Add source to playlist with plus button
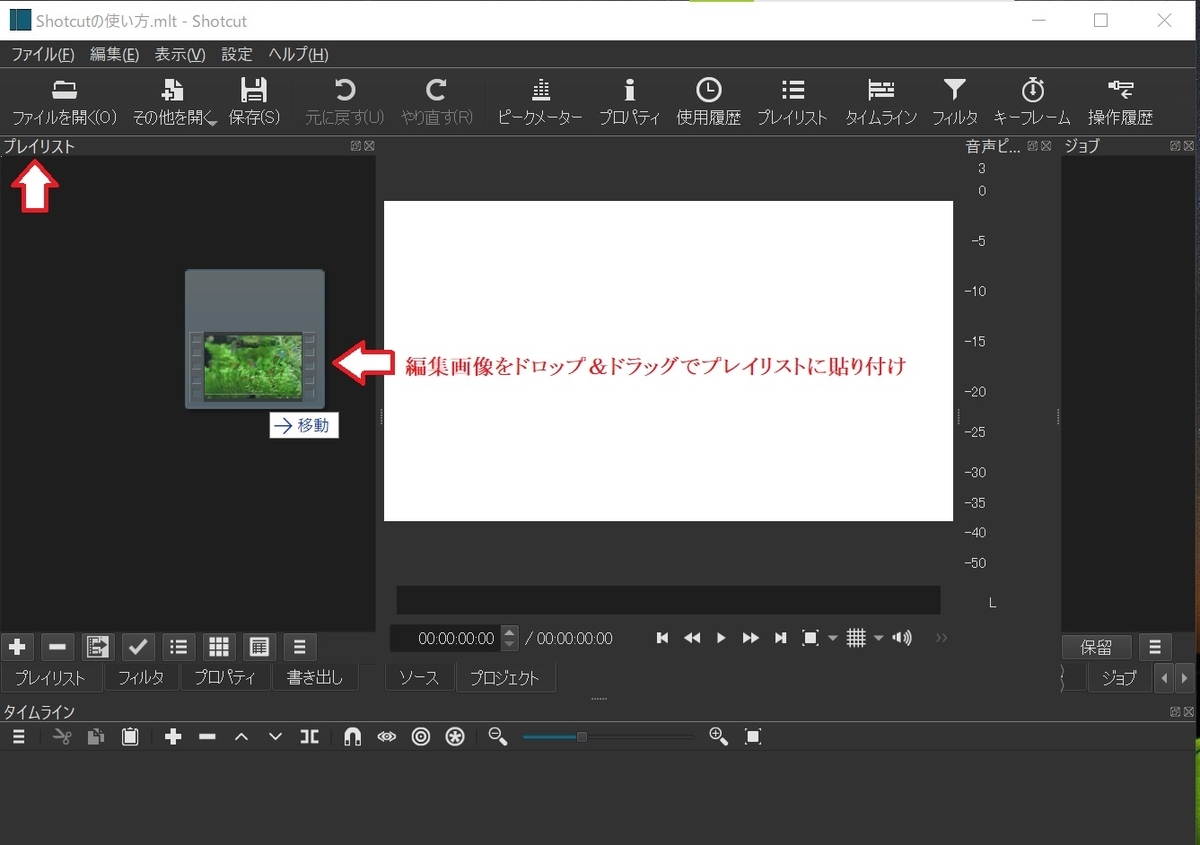Viewport: 1200px width, 845px height. pos(17,647)
